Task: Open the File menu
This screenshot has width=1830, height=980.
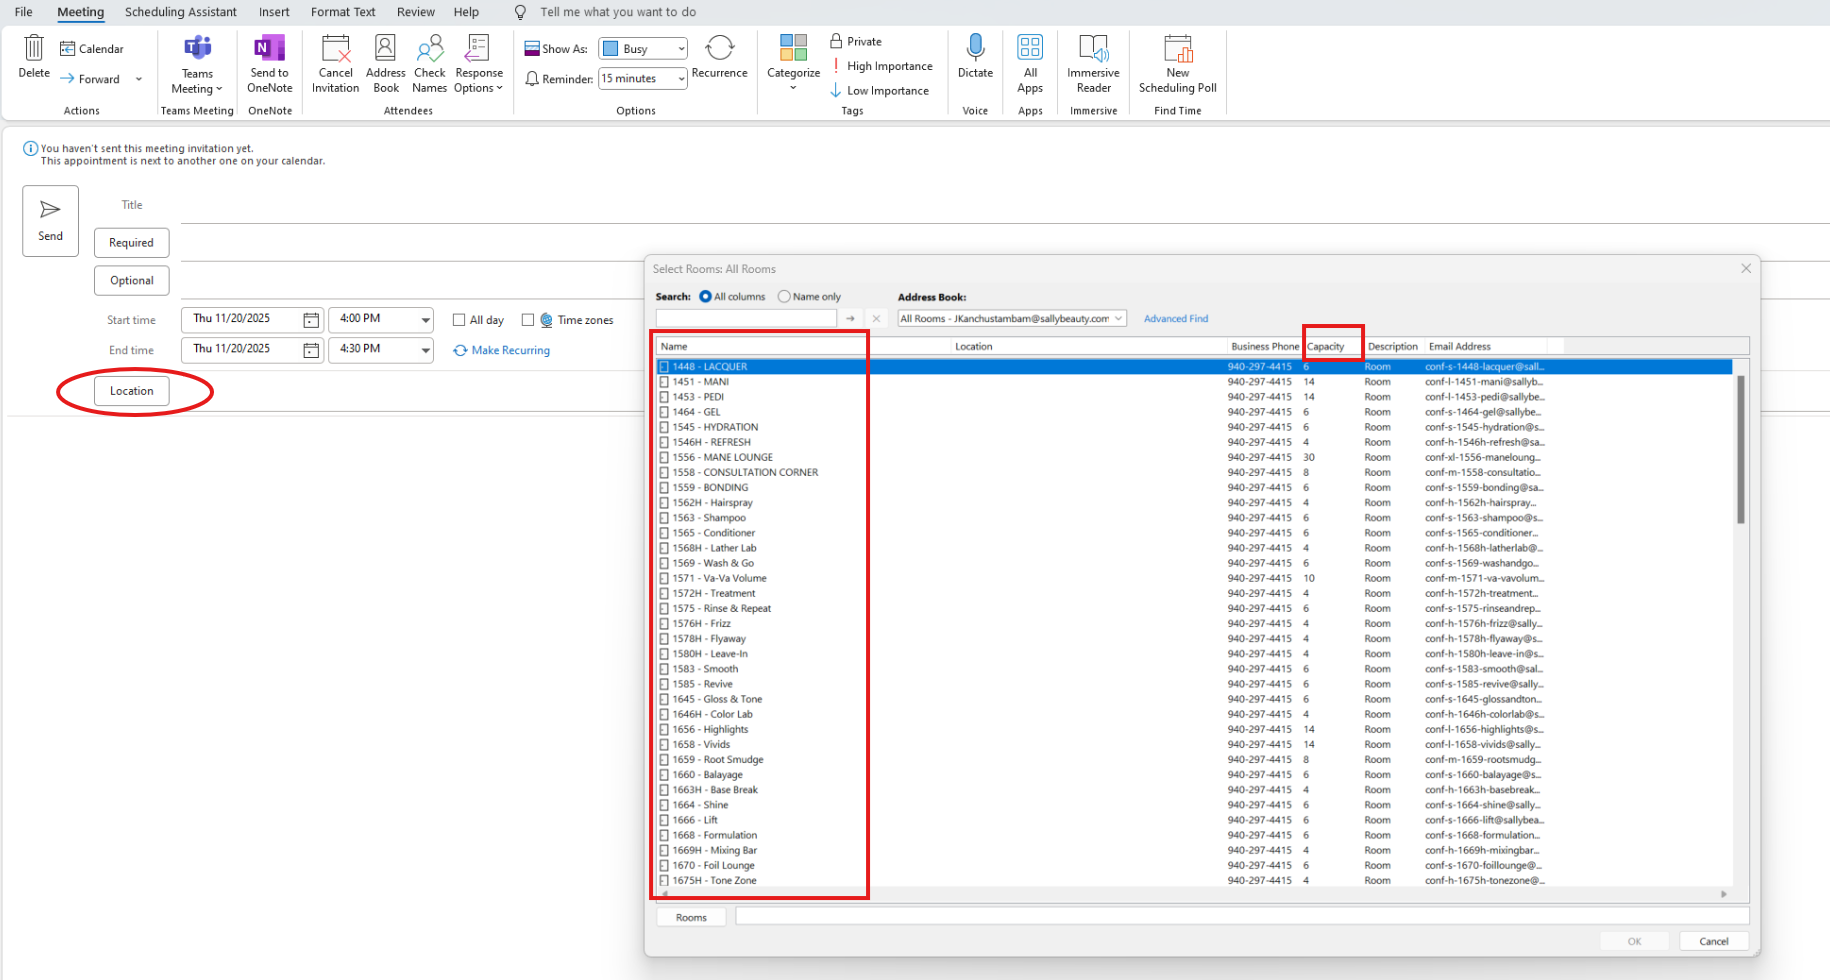Action: pos(24,12)
